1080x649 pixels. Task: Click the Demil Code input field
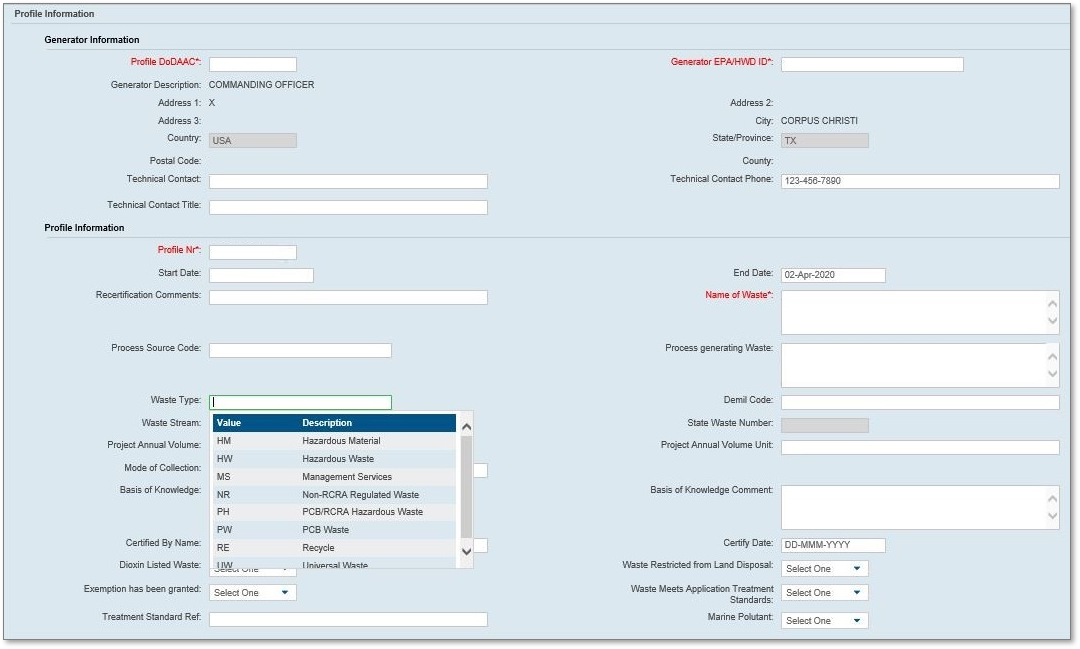(x=919, y=403)
